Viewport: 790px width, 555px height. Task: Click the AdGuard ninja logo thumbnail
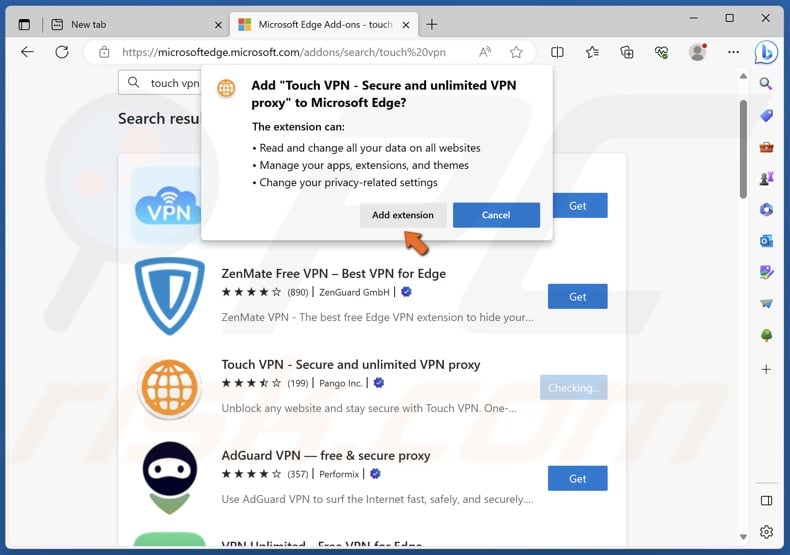pyautogui.click(x=170, y=478)
